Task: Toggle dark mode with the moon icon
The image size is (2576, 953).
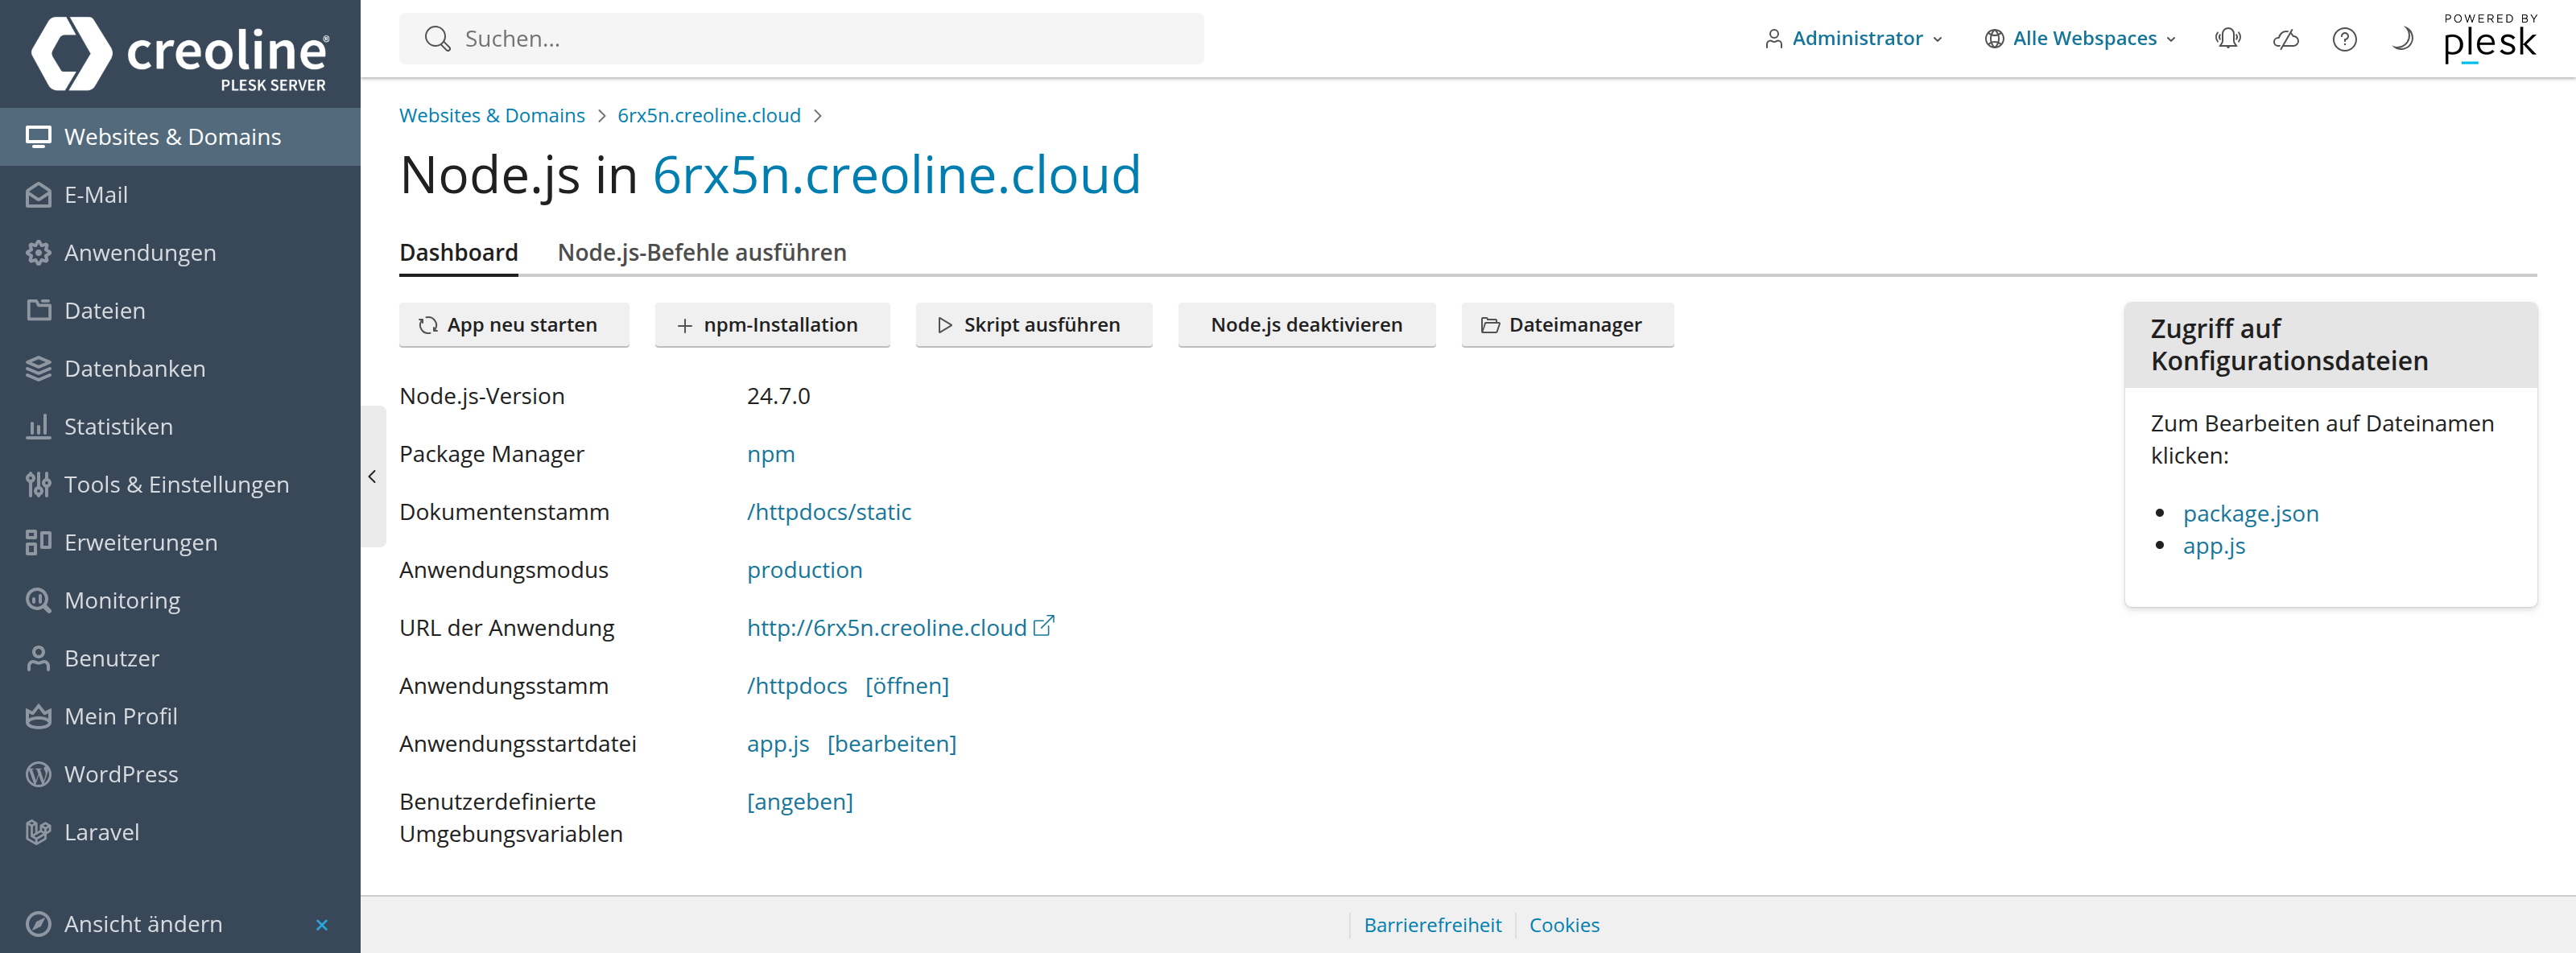Action: (x=2402, y=39)
